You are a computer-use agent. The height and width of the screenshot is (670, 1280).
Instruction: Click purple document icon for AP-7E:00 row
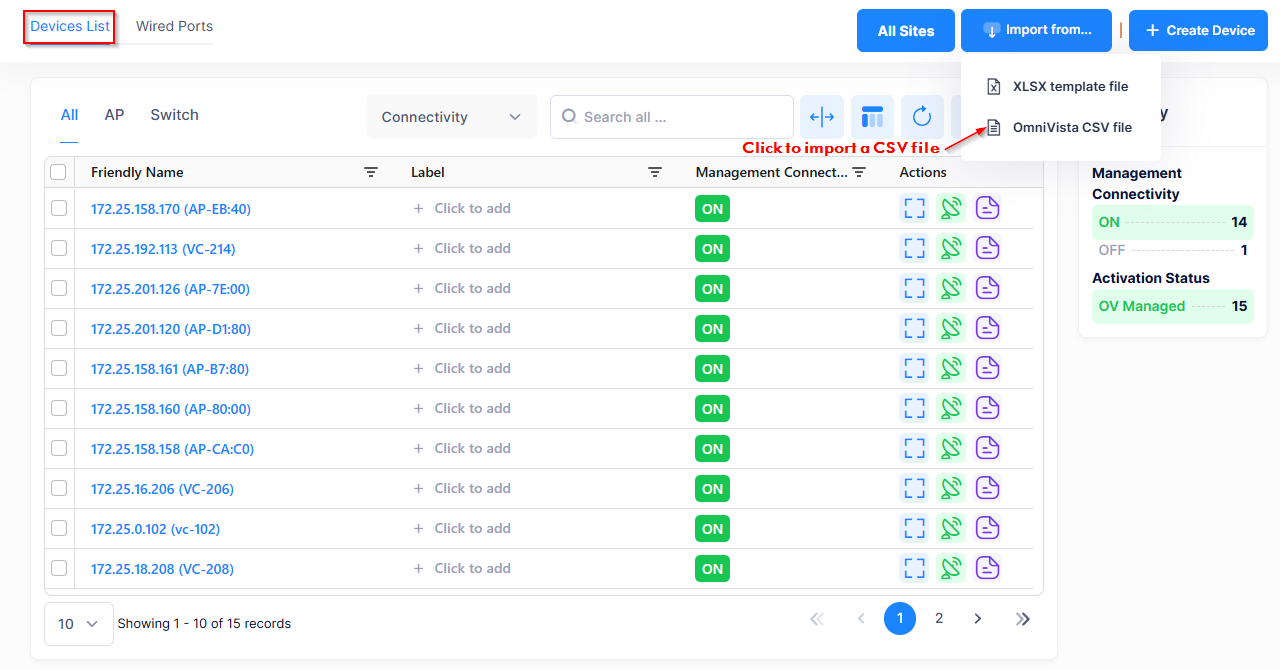click(988, 288)
